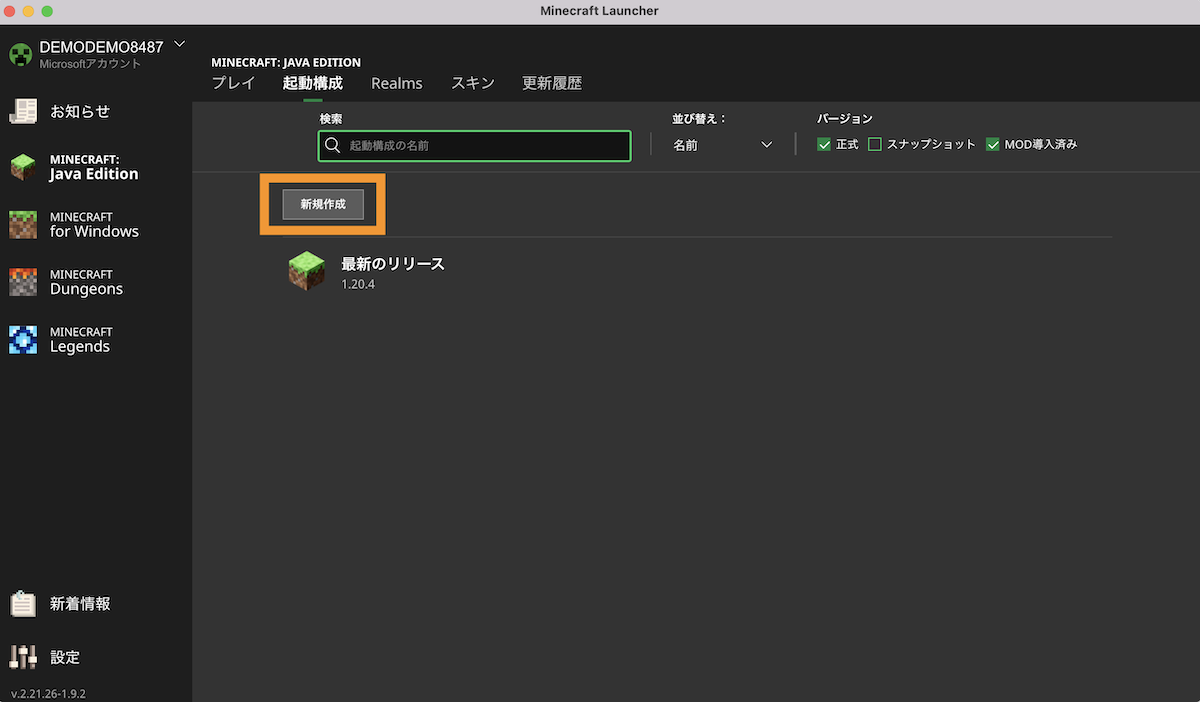Select the Java Edition grass block icon

click(x=23, y=167)
